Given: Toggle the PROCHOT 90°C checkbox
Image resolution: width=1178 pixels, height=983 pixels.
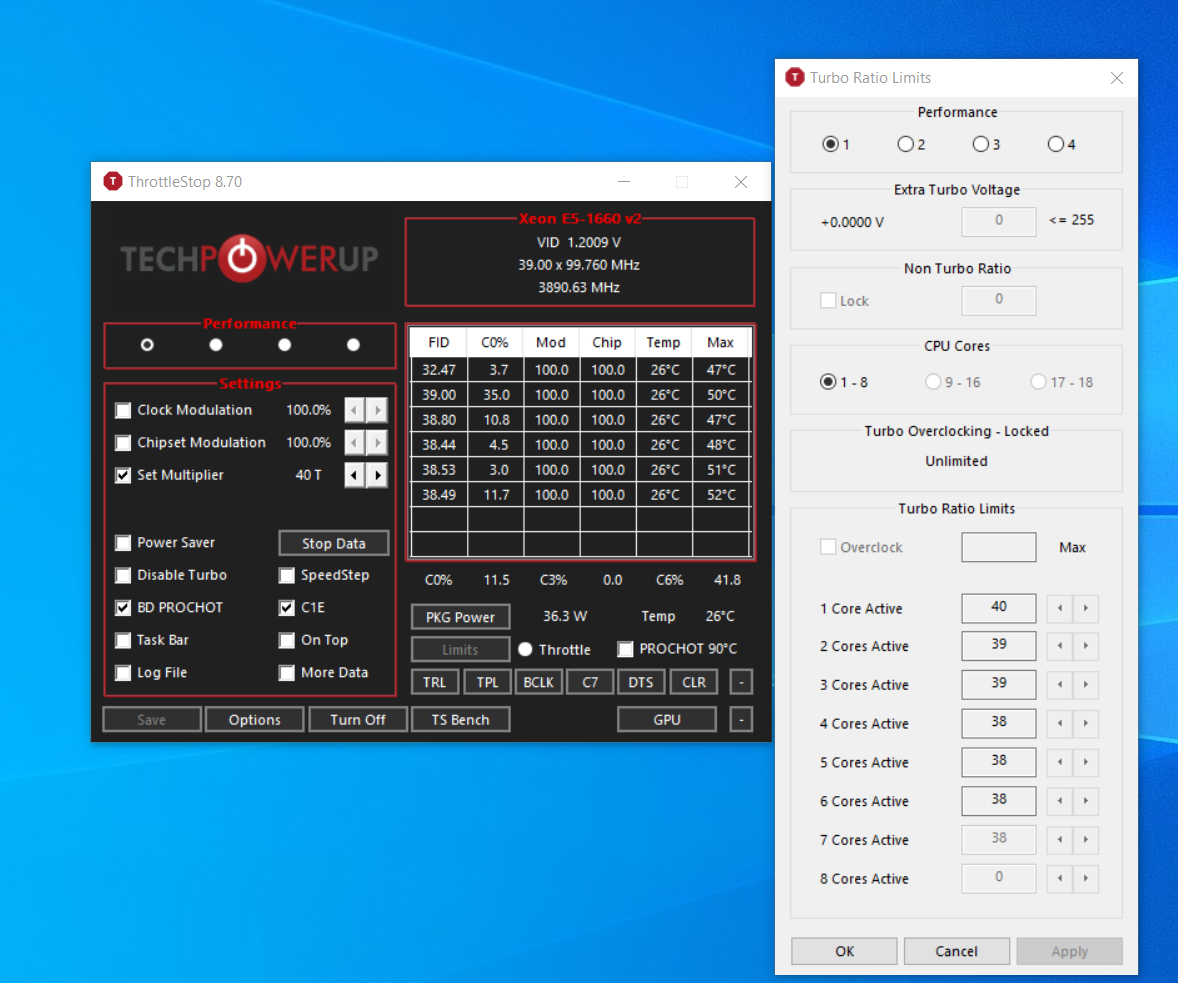Looking at the screenshot, I should 625,649.
